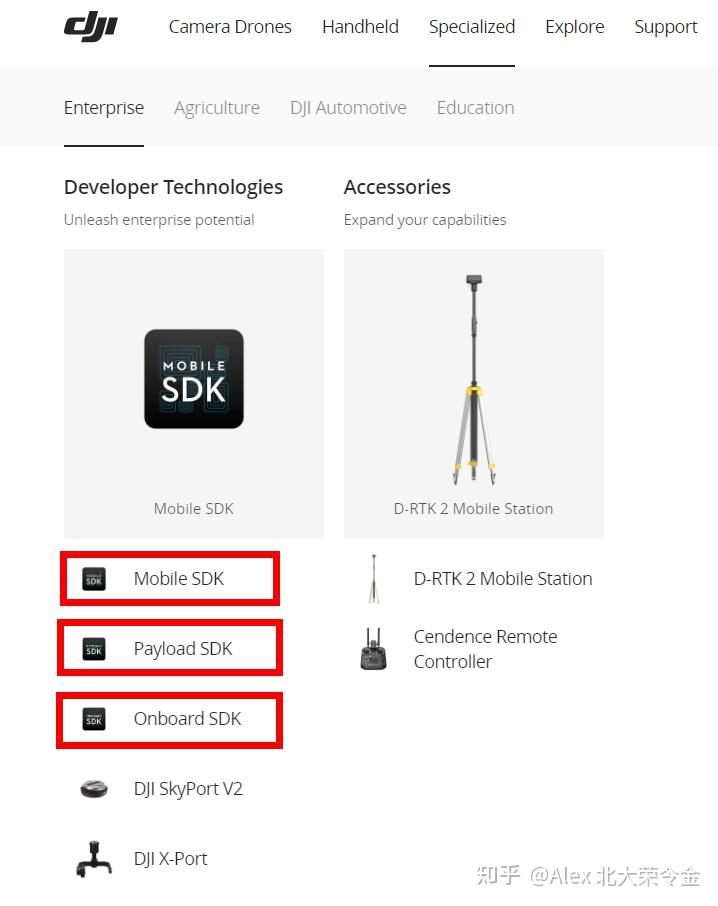The image size is (718, 906).
Task: Click the DJI logo
Action: pyautogui.click(x=90, y=27)
